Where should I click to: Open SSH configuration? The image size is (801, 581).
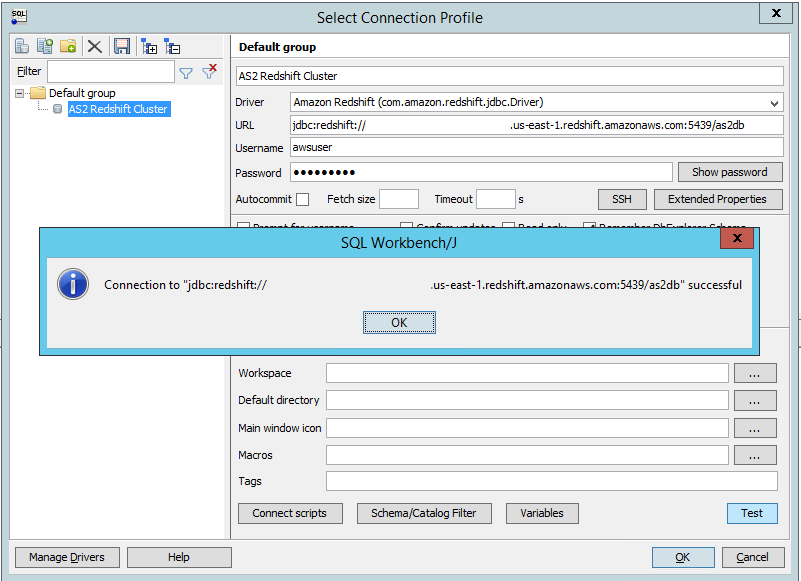coord(622,199)
